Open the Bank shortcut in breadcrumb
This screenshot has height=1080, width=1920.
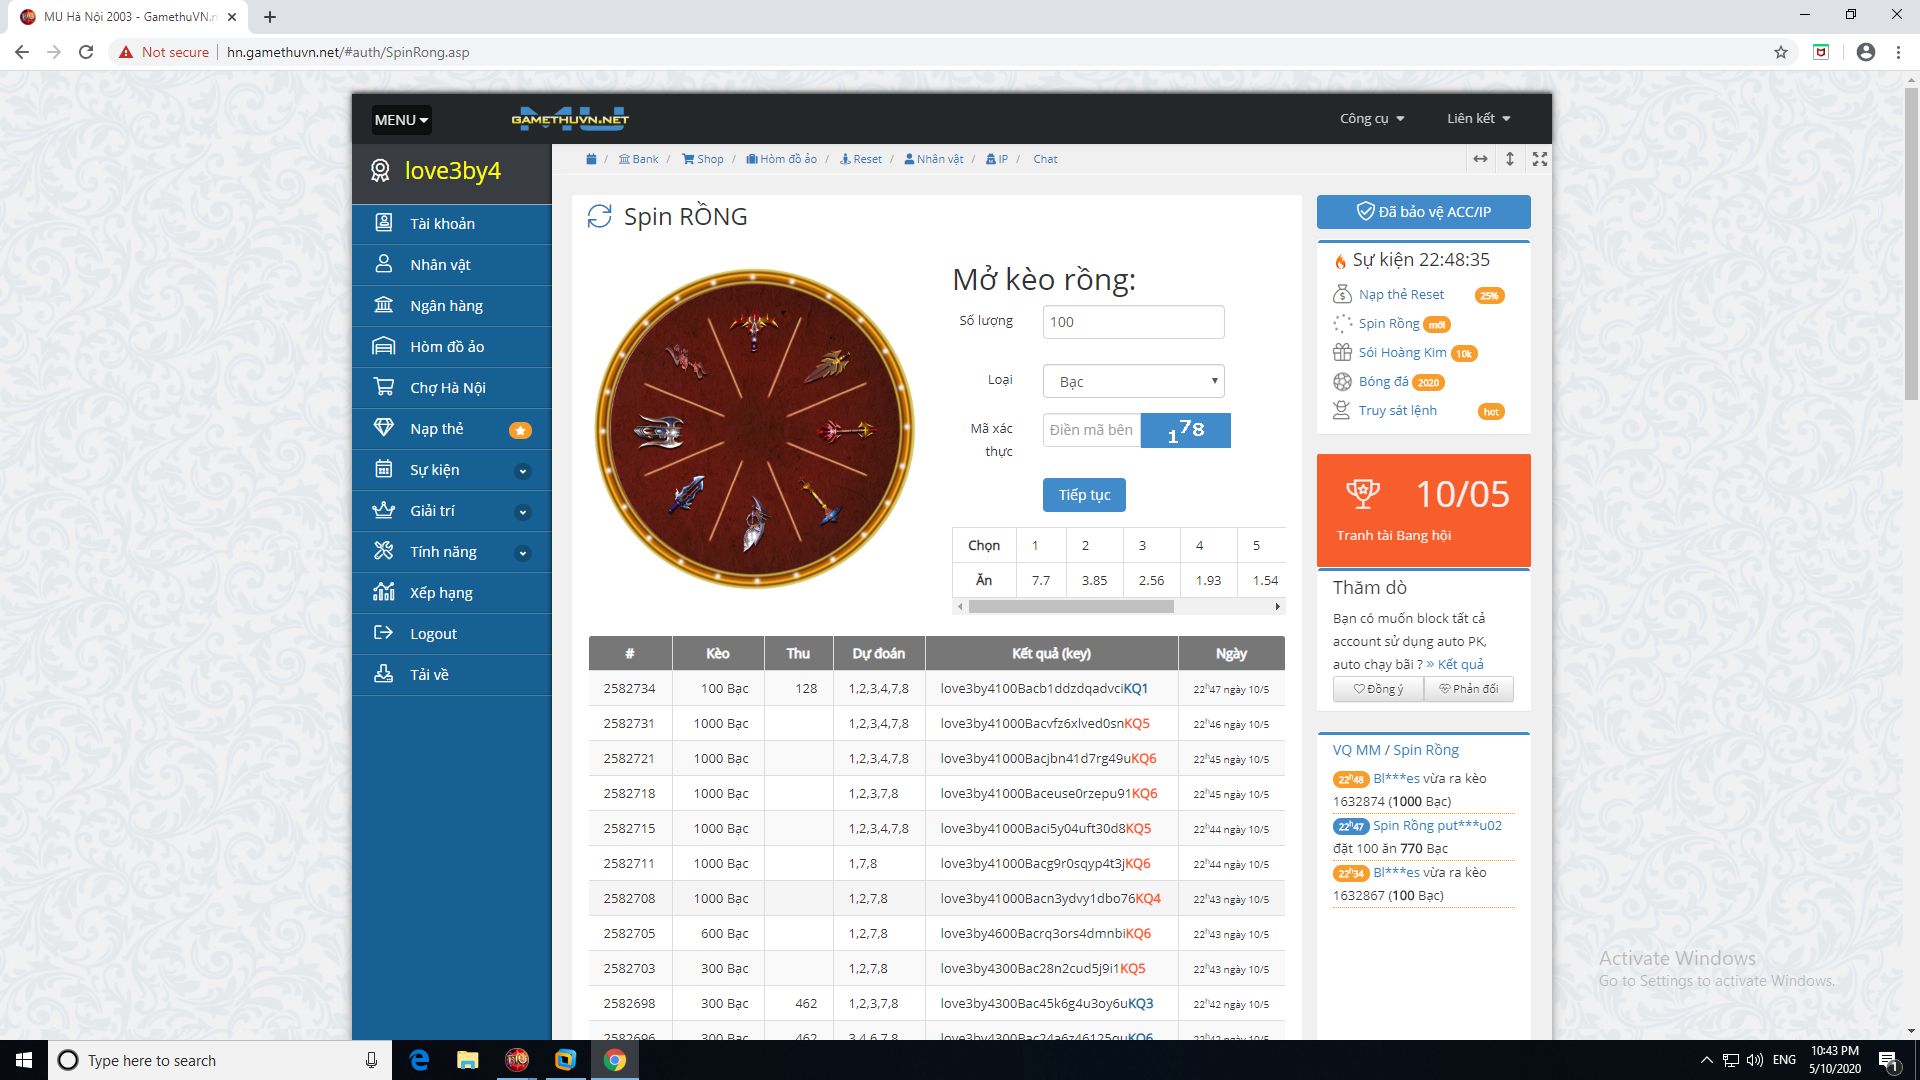pos(639,159)
